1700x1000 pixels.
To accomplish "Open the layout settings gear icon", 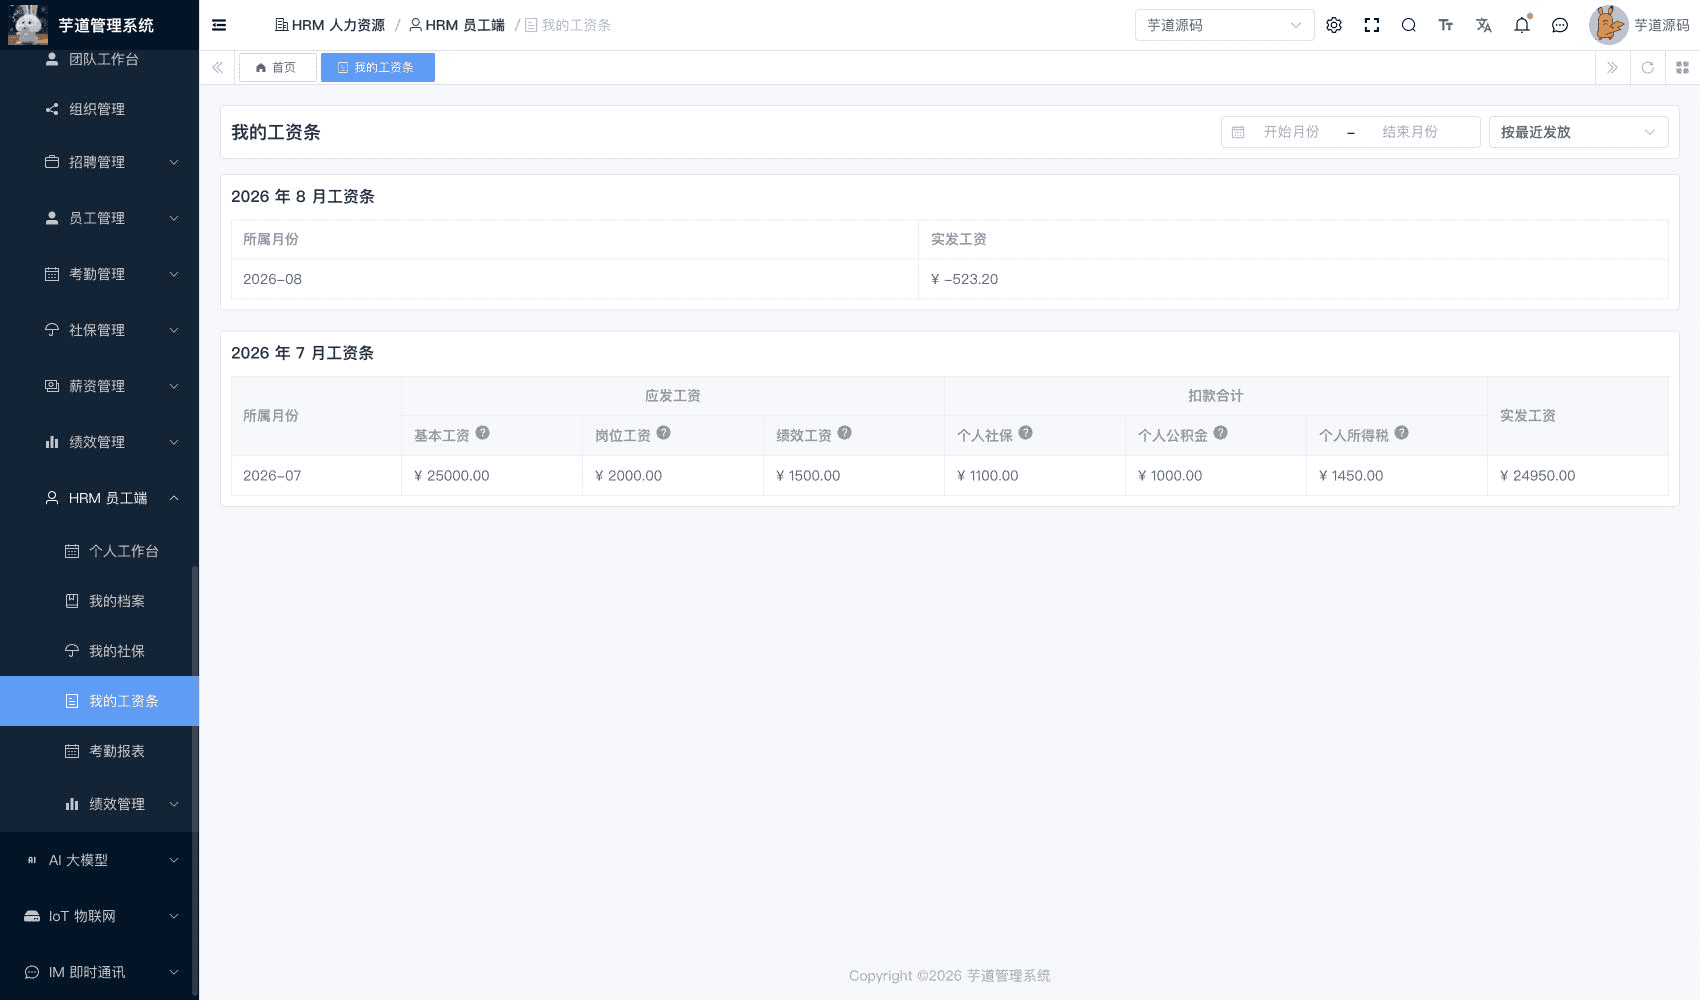I will pos(1334,25).
